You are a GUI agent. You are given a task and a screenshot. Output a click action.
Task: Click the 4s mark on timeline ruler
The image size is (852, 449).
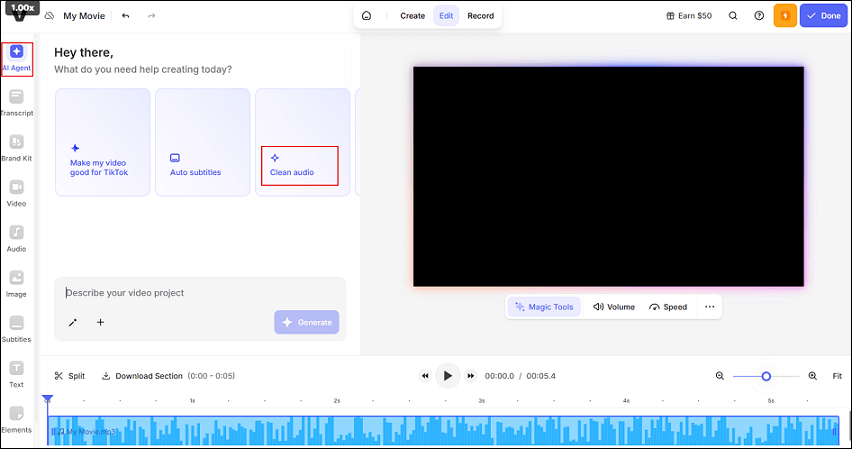(626, 401)
